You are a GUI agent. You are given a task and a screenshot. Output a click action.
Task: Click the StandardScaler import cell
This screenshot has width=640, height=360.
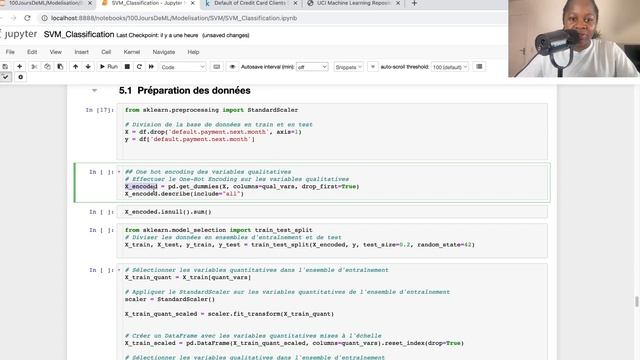pos(332,132)
